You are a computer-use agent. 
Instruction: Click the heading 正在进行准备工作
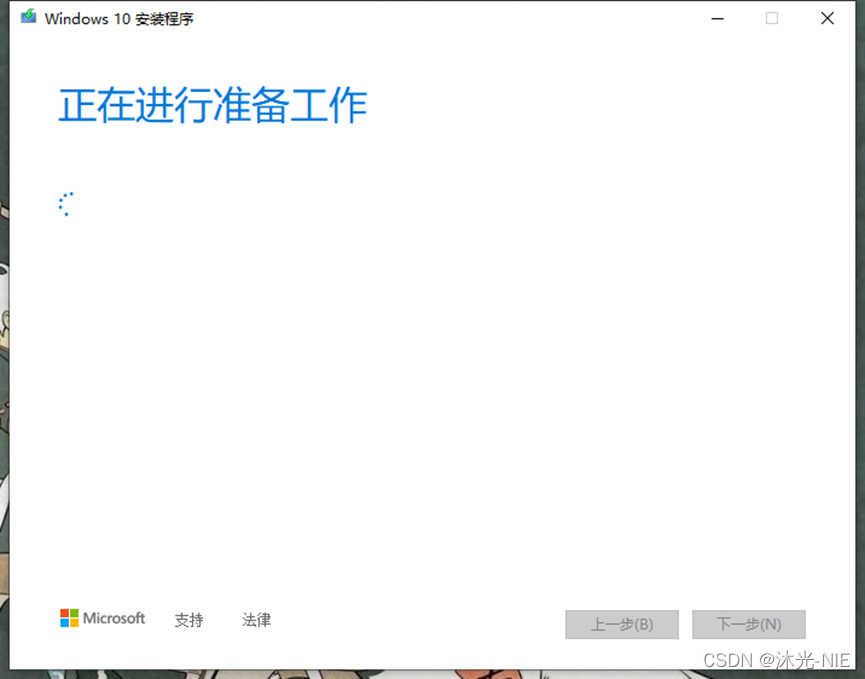click(213, 105)
